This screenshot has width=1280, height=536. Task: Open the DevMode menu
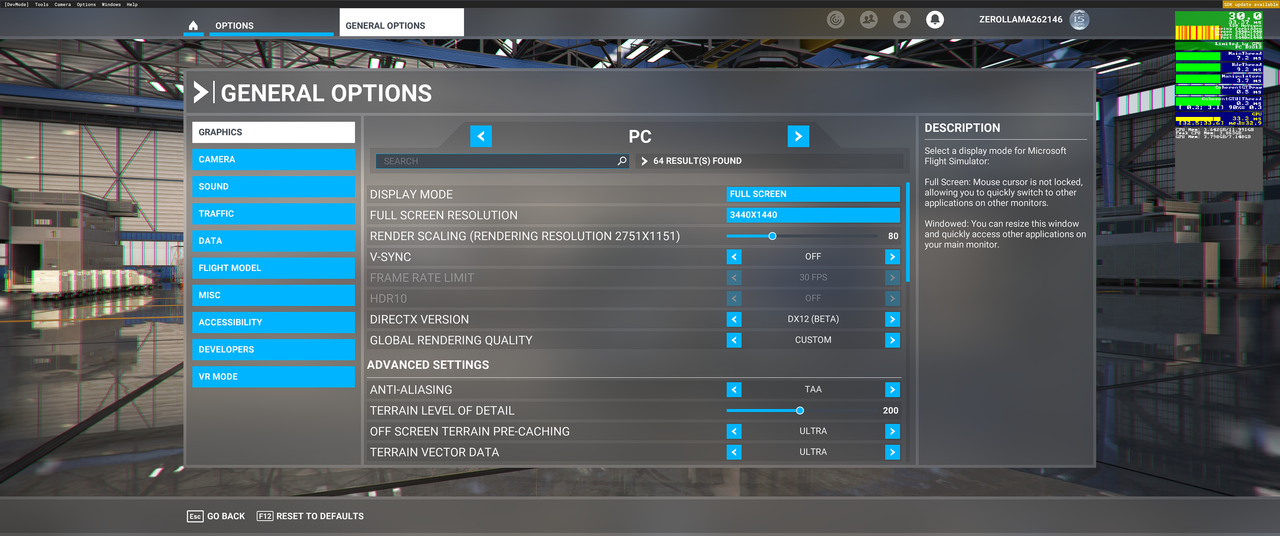(x=16, y=4)
